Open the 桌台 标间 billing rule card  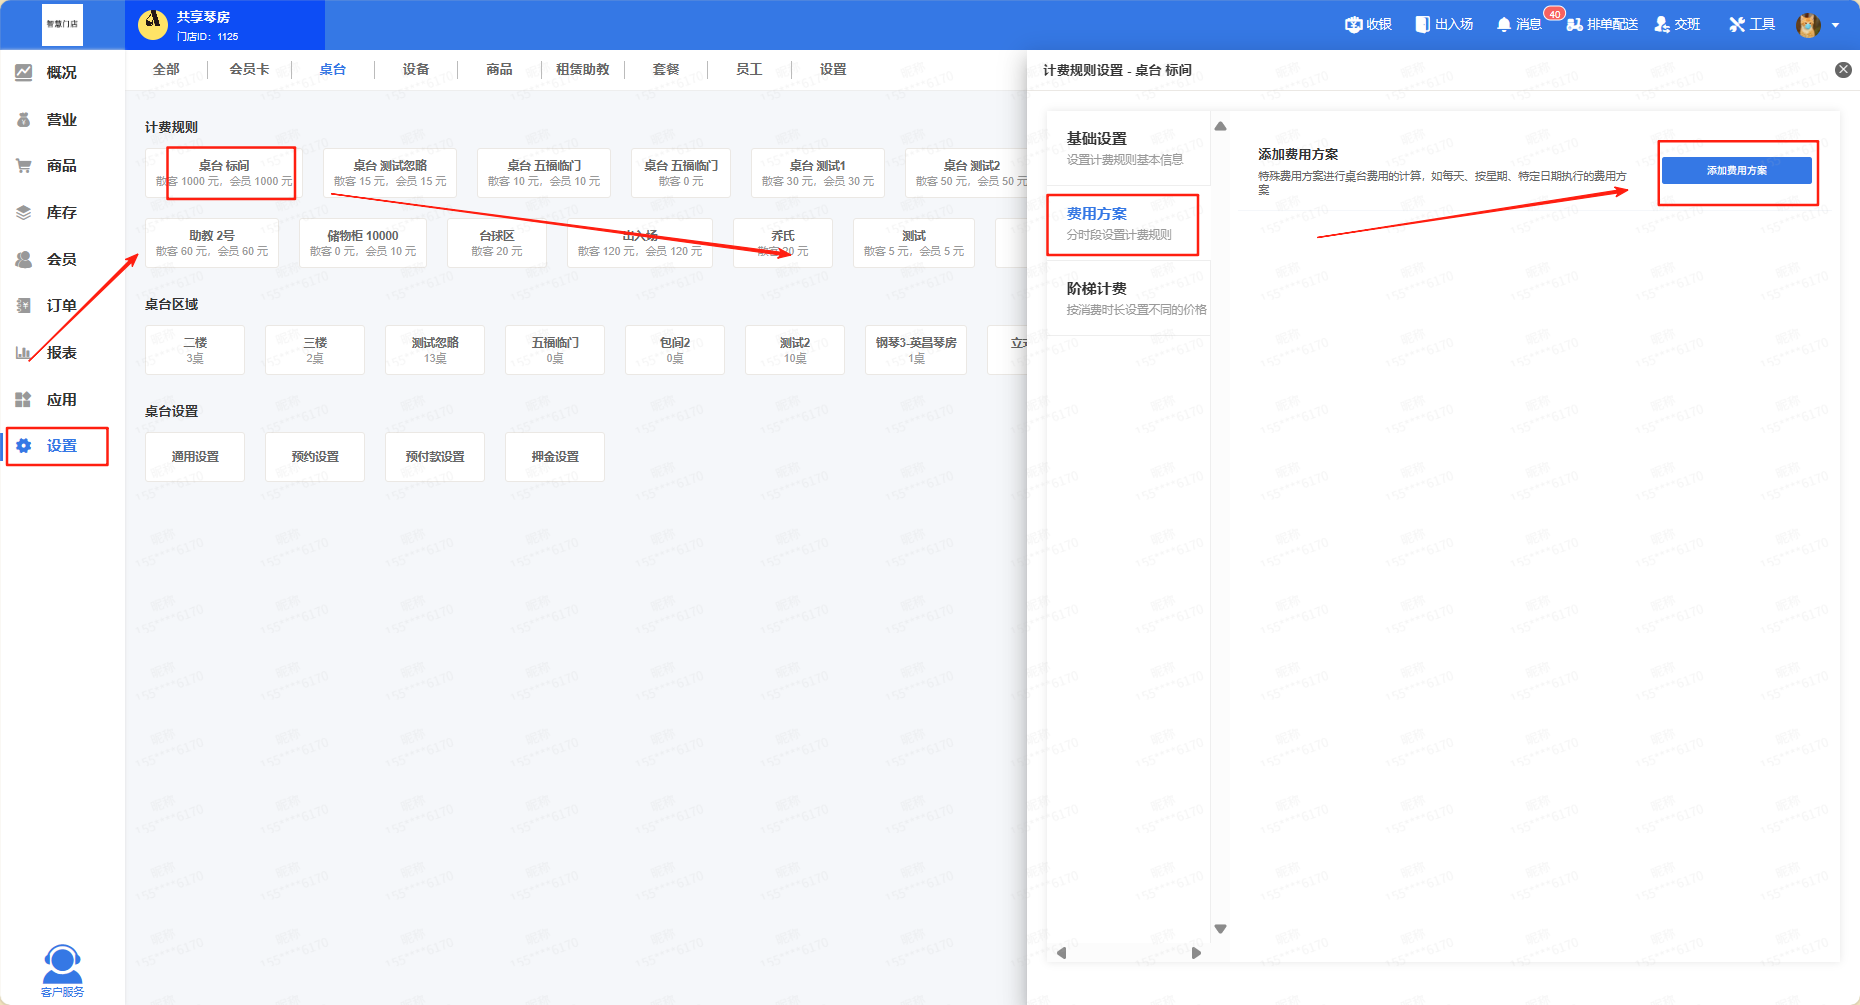pos(224,173)
